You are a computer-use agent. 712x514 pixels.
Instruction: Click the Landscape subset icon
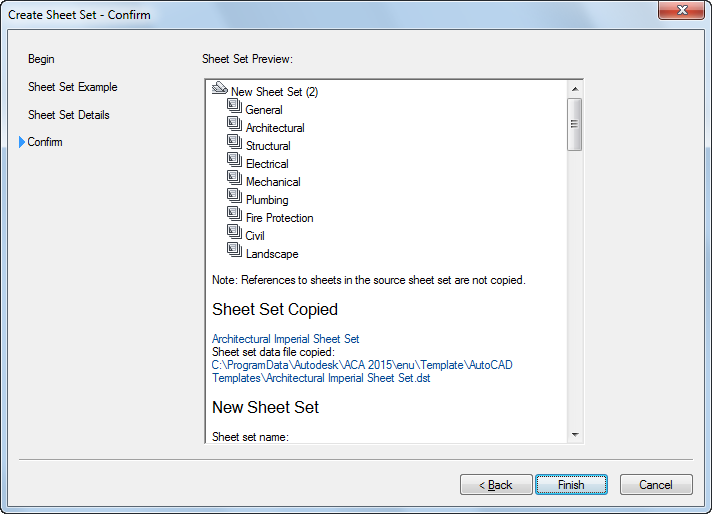coord(235,252)
